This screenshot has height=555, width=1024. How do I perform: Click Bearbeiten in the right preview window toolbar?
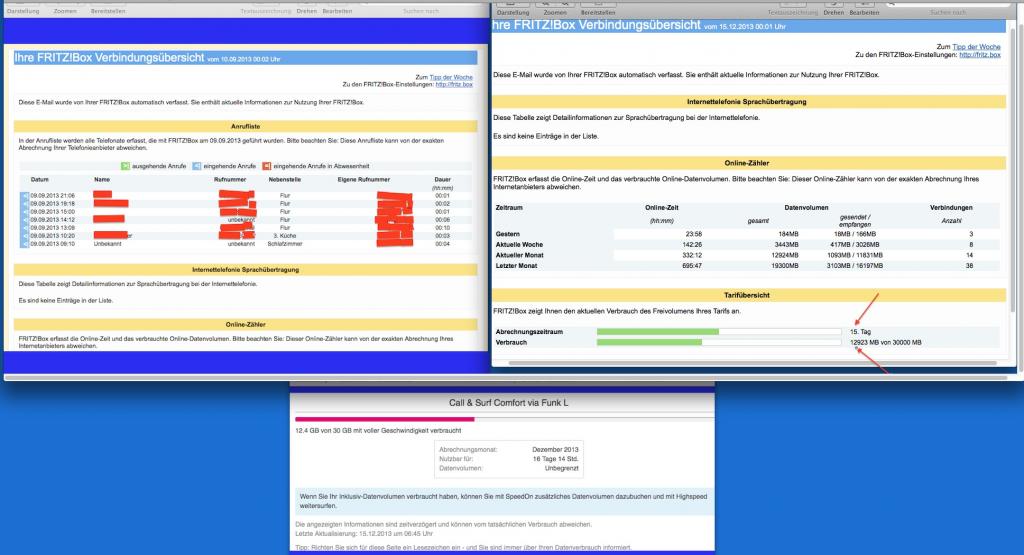[x=864, y=12]
